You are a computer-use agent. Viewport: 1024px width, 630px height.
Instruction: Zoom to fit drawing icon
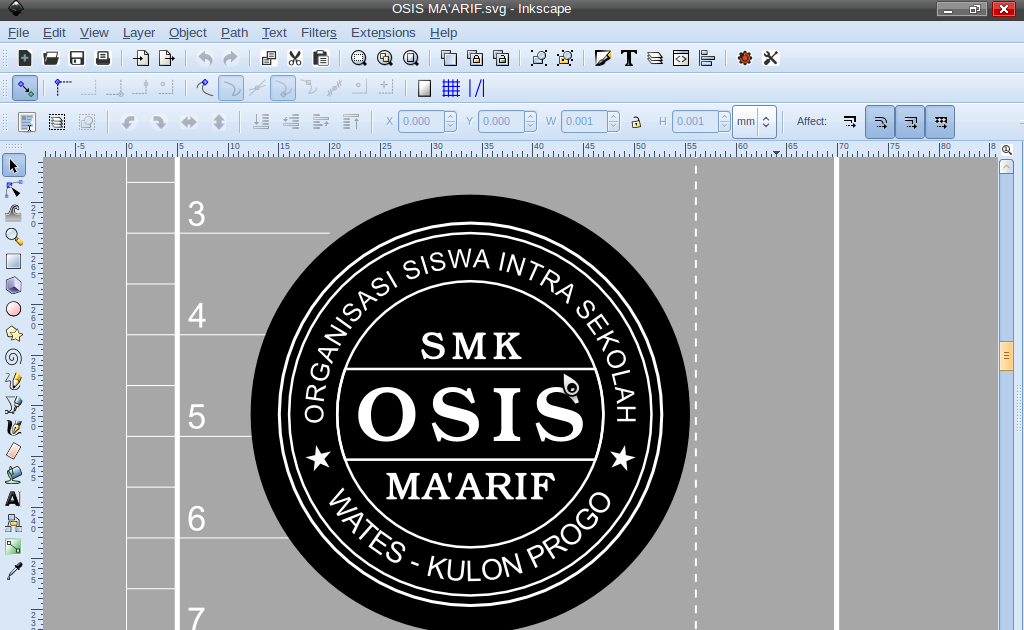coord(385,58)
